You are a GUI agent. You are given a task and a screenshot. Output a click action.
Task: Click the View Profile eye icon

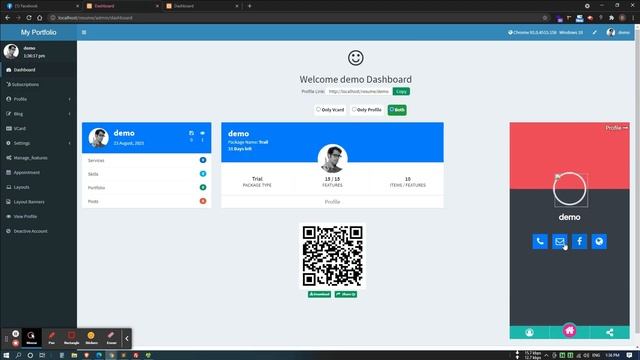(9, 216)
